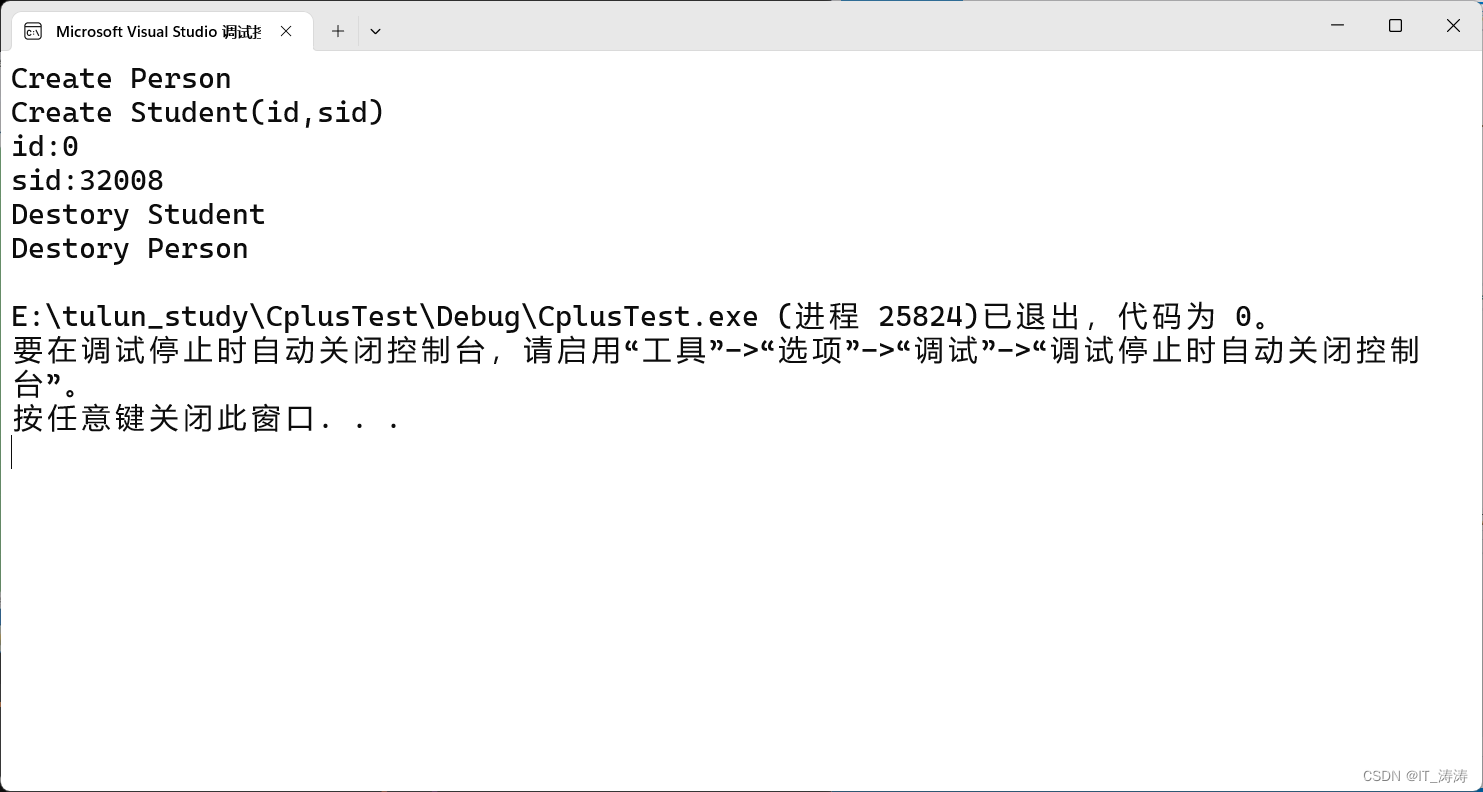Click inside the empty terminal output area
This screenshot has width=1483, height=792.
coord(700,600)
